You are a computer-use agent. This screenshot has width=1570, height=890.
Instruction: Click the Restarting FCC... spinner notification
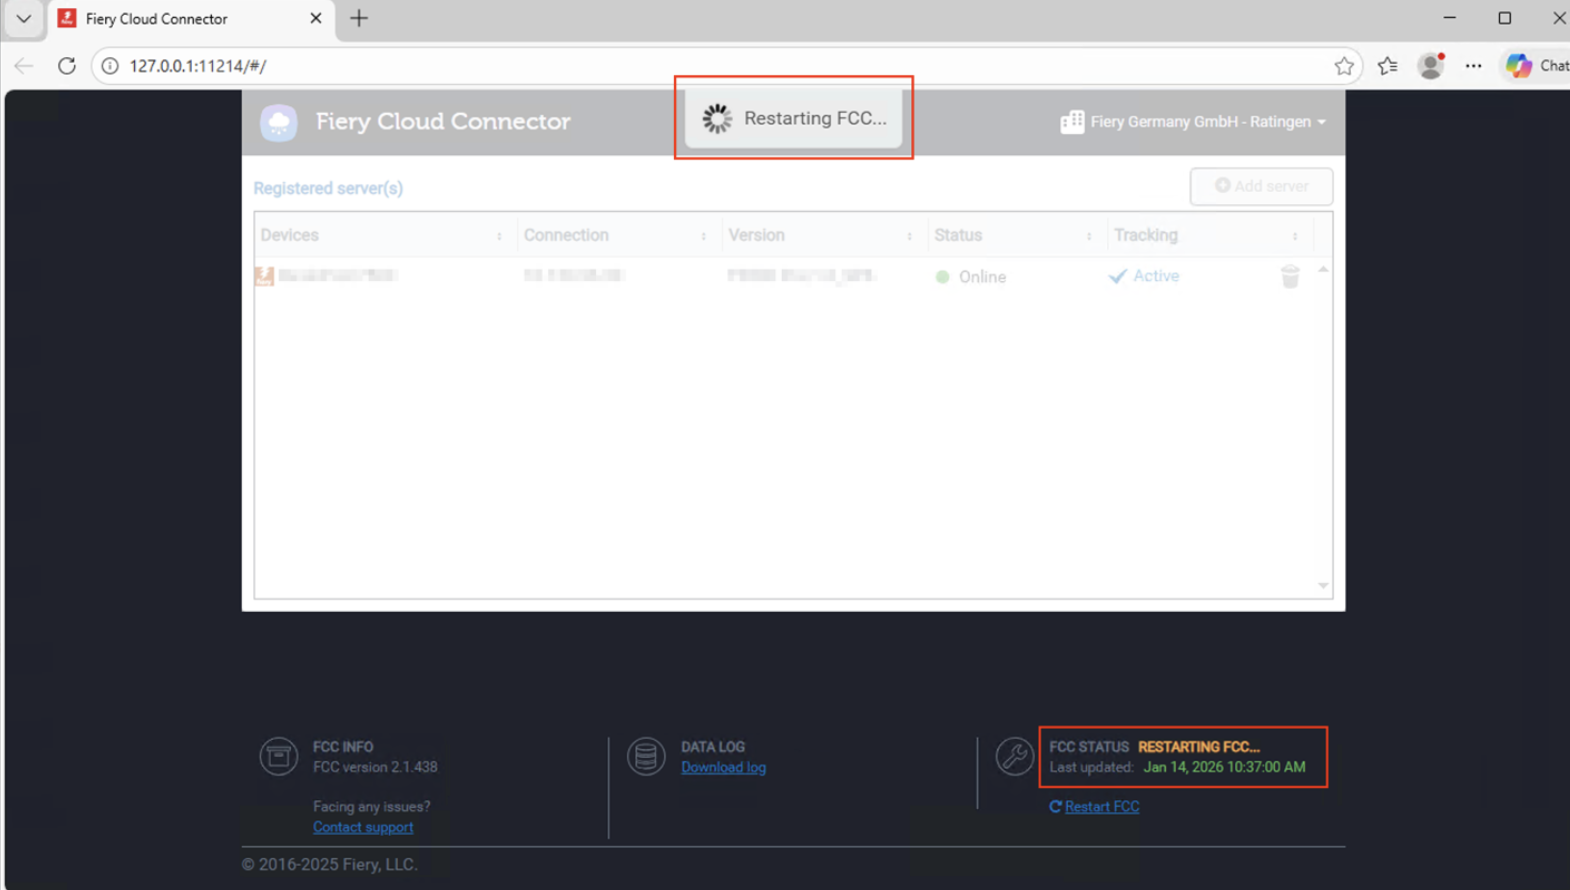click(x=794, y=118)
